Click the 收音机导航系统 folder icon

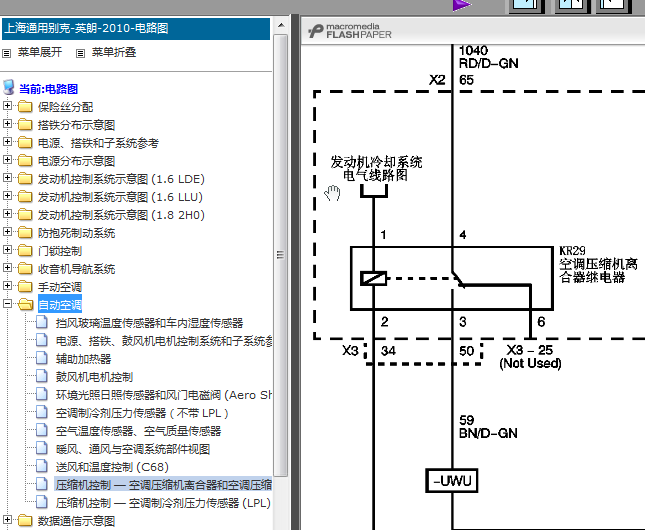[25, 269]
